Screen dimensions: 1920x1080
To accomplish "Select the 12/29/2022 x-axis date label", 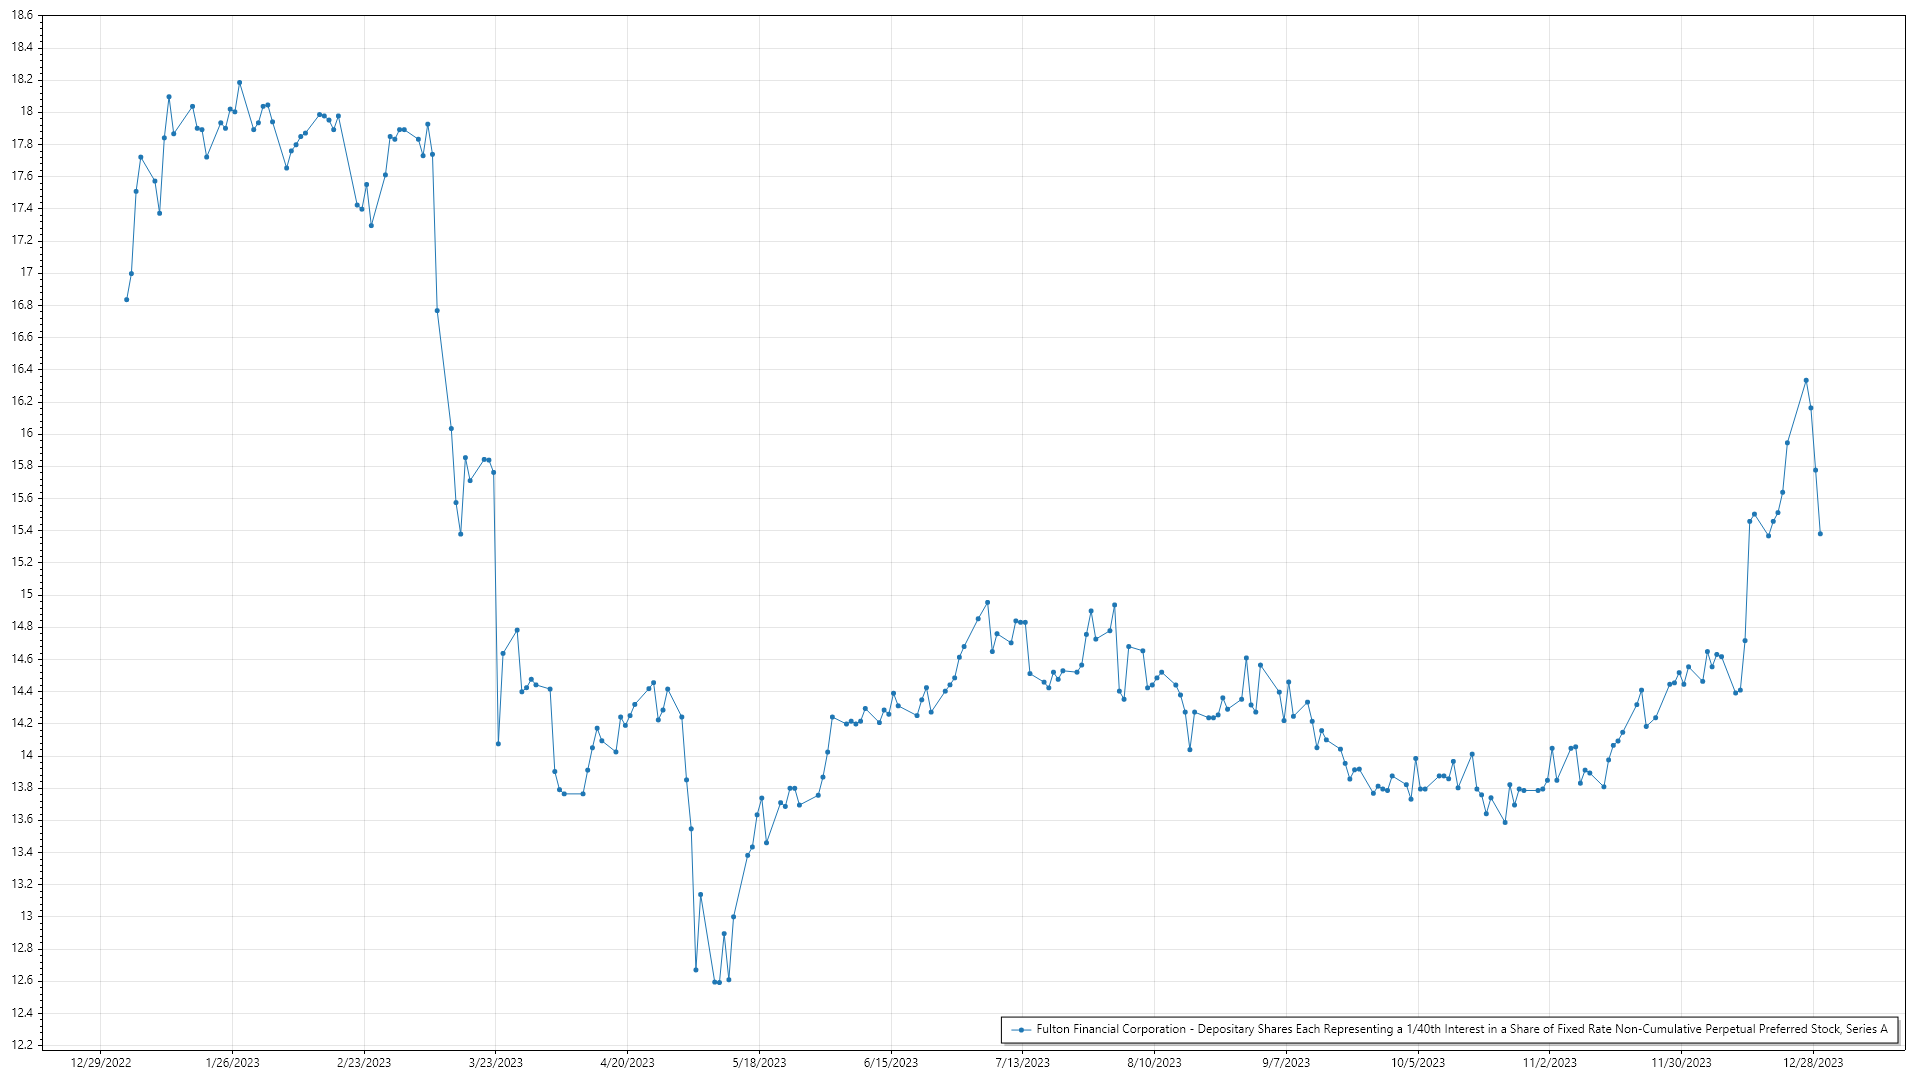I will click(x=101, y=1063).
